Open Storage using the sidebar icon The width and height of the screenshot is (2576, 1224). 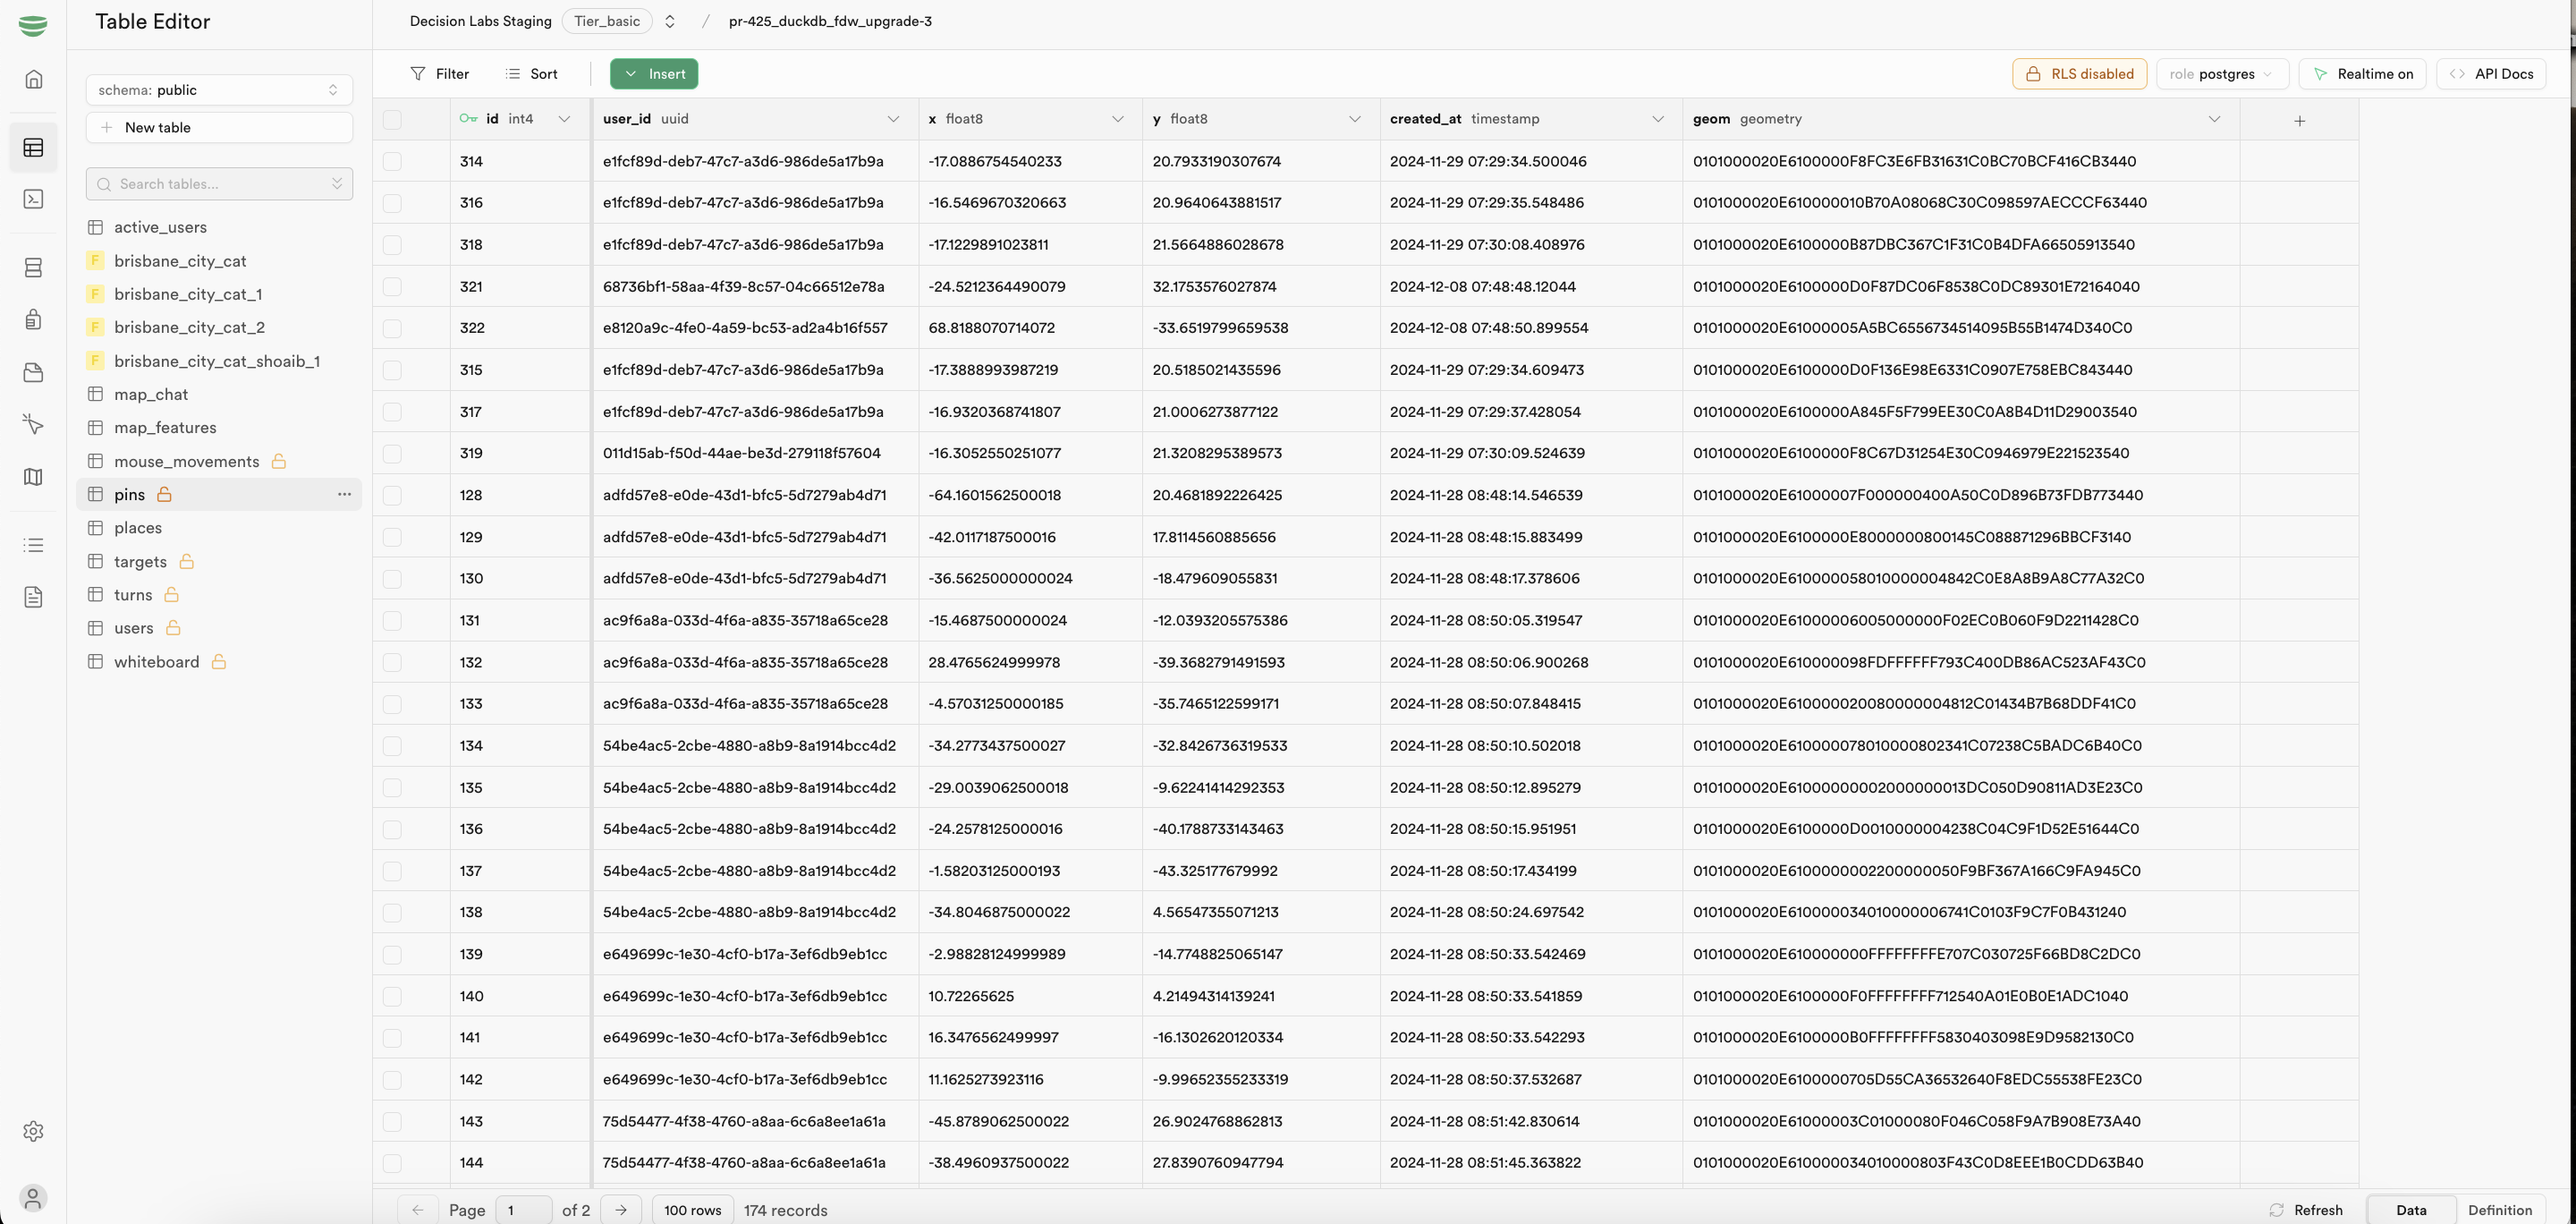34,372
